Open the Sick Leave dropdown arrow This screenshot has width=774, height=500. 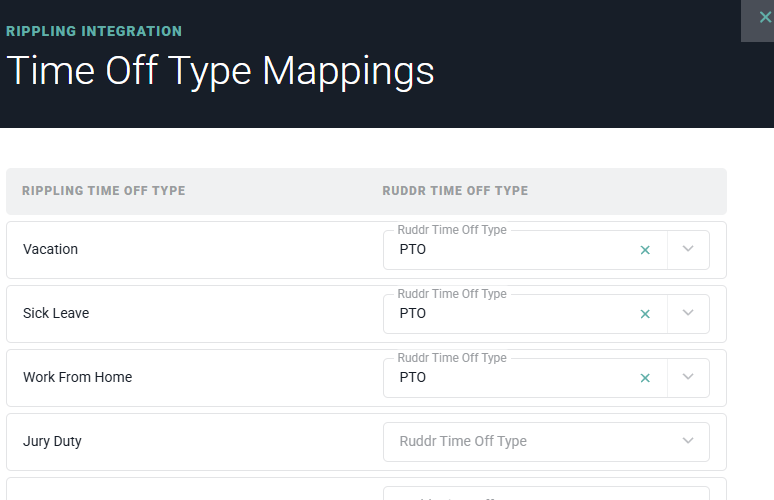(688, 314)
